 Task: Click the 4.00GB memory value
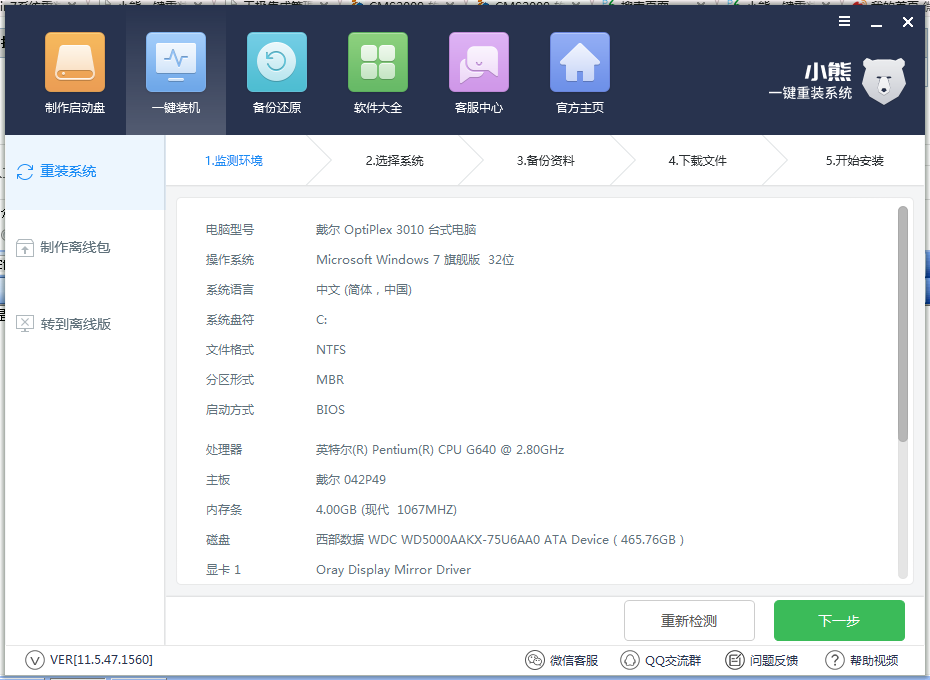point(386,510)
